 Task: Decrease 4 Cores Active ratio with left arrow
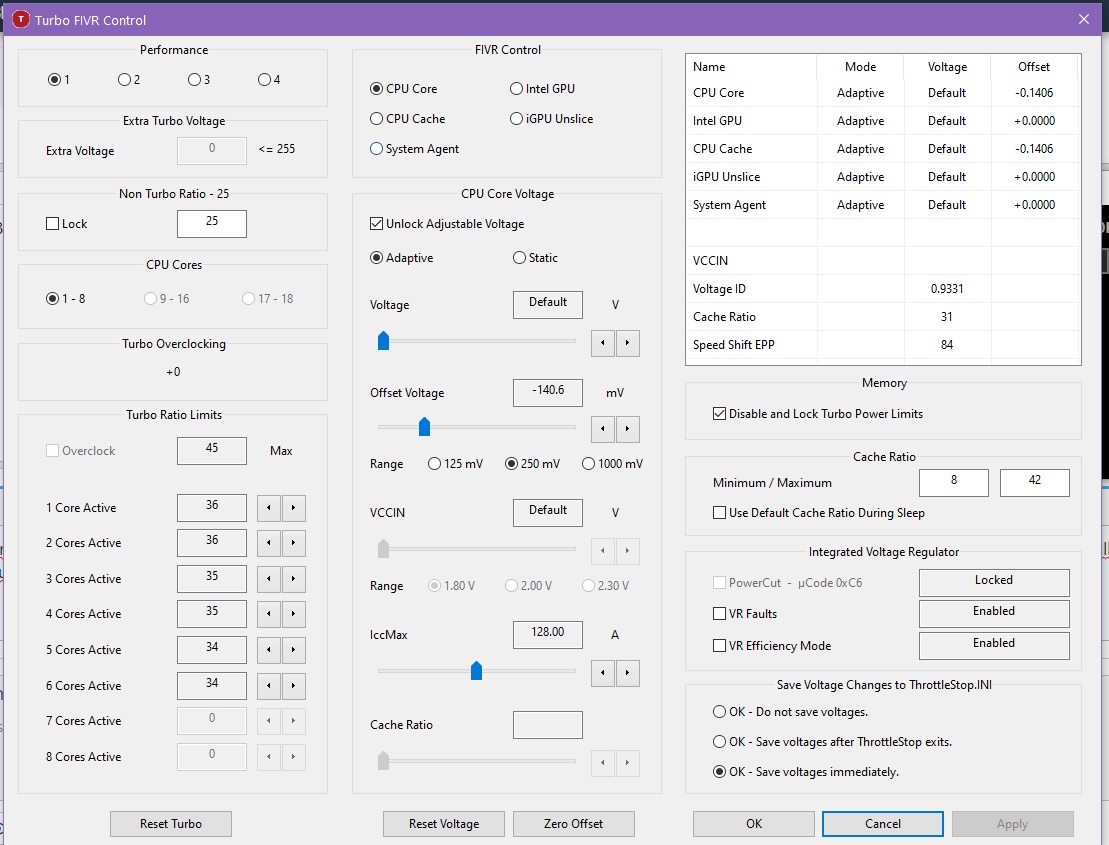point(269,614)
